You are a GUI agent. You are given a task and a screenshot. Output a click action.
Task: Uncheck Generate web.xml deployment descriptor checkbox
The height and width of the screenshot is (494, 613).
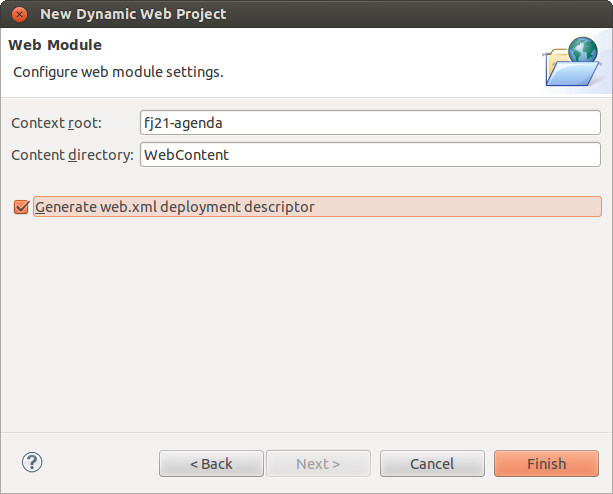tap(21, 207)
